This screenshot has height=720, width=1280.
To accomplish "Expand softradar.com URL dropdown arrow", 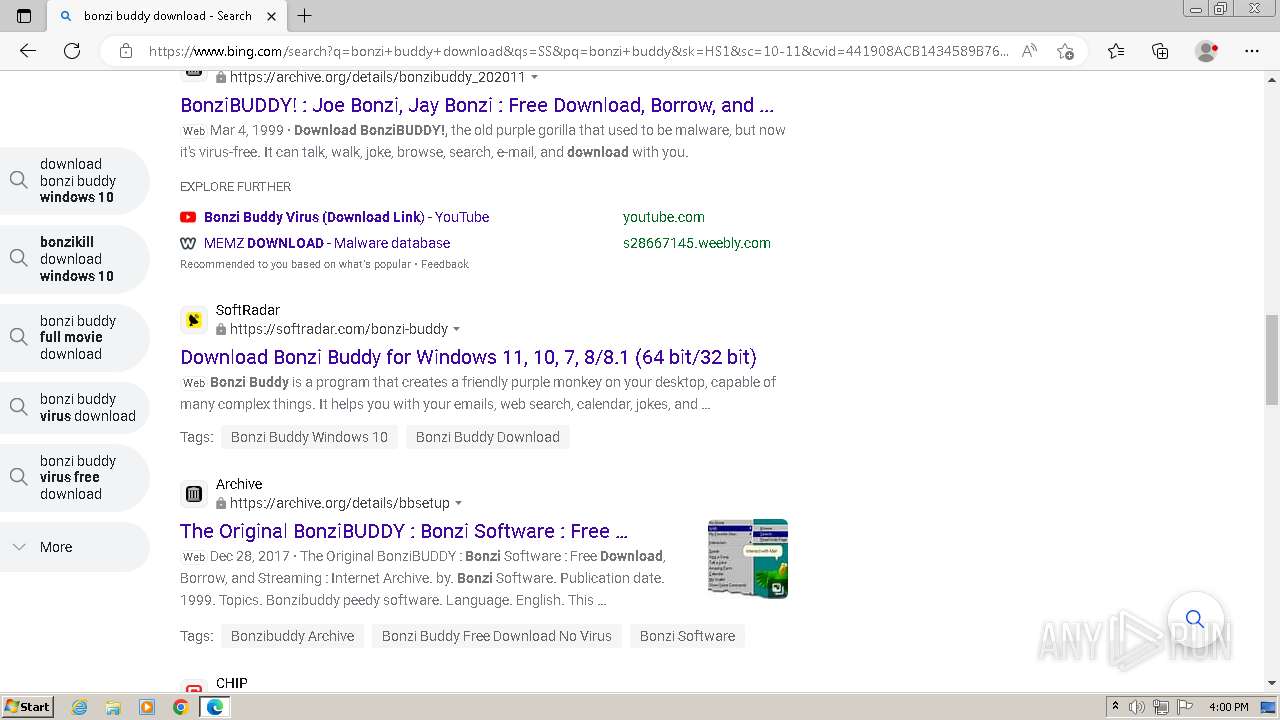I will (457, 329).
